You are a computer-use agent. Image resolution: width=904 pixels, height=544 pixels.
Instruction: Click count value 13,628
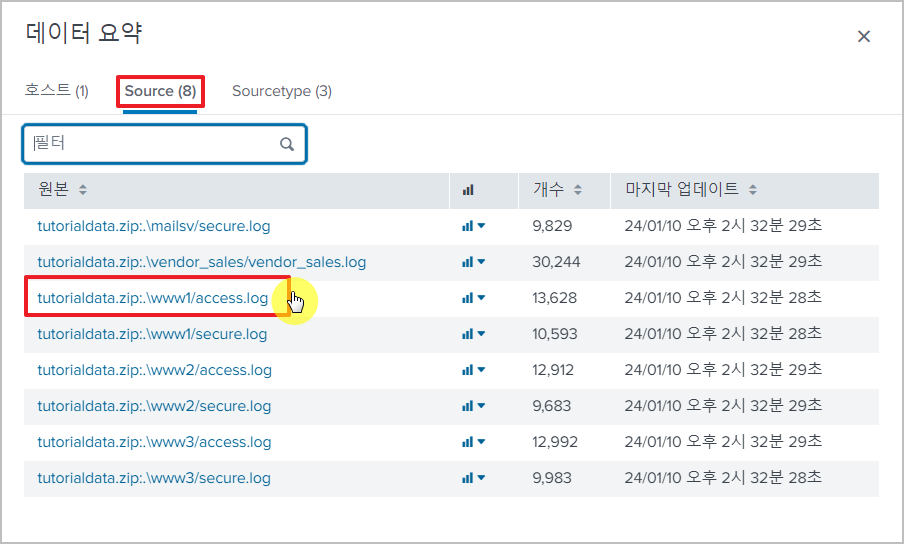(555, 298)
